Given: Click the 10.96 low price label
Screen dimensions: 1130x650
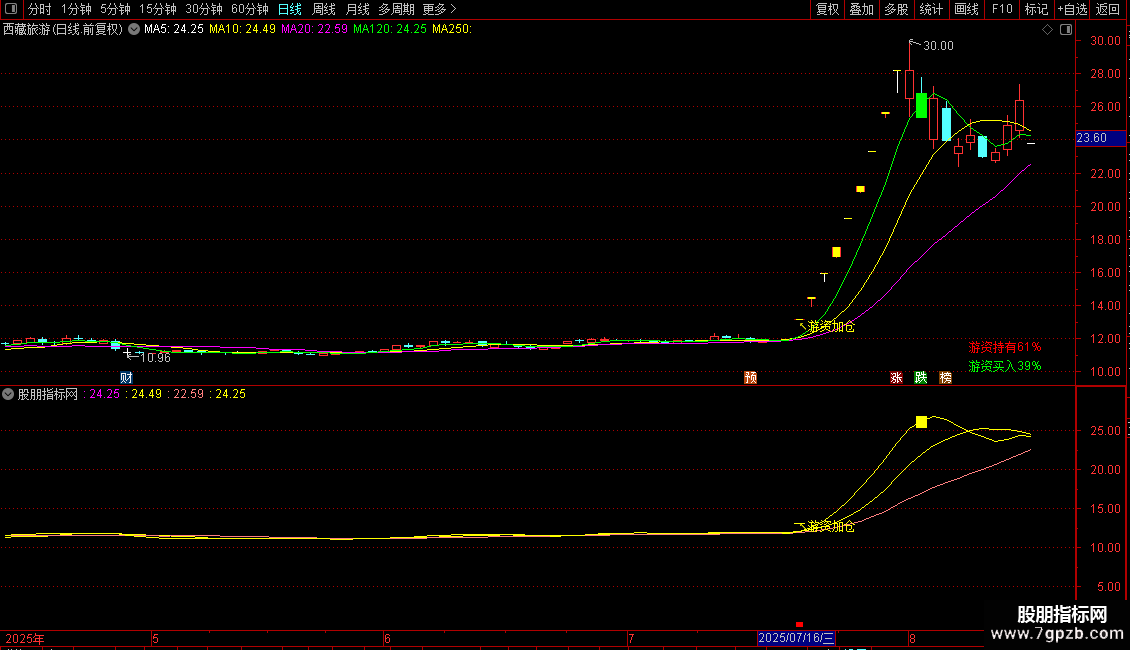Looking at the screenshot, I should pyautogui.click(x=155, y=358).
